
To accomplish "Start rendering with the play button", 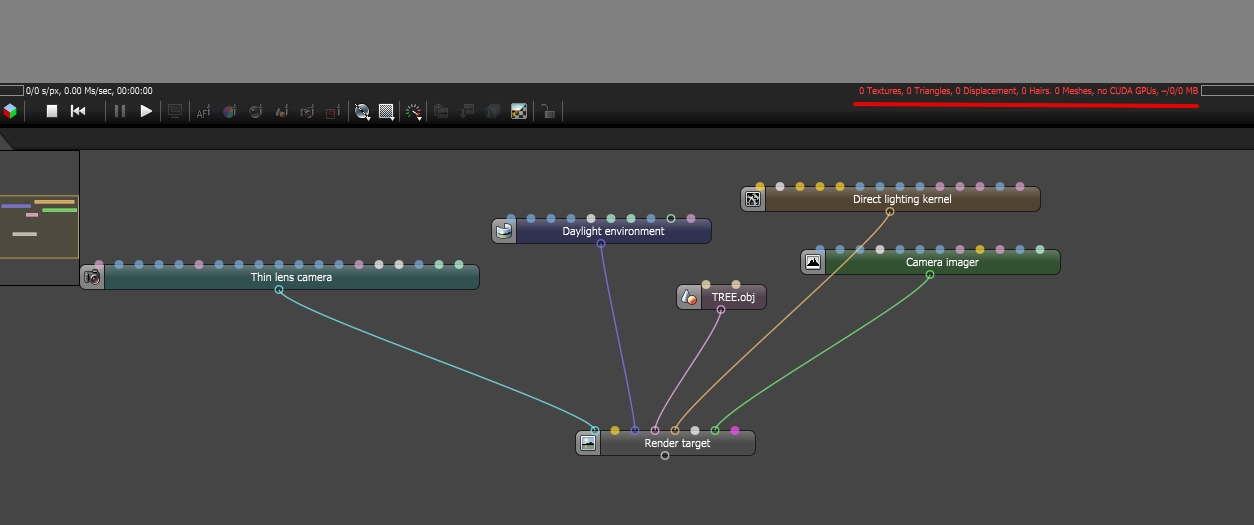I will click(146, 111).
